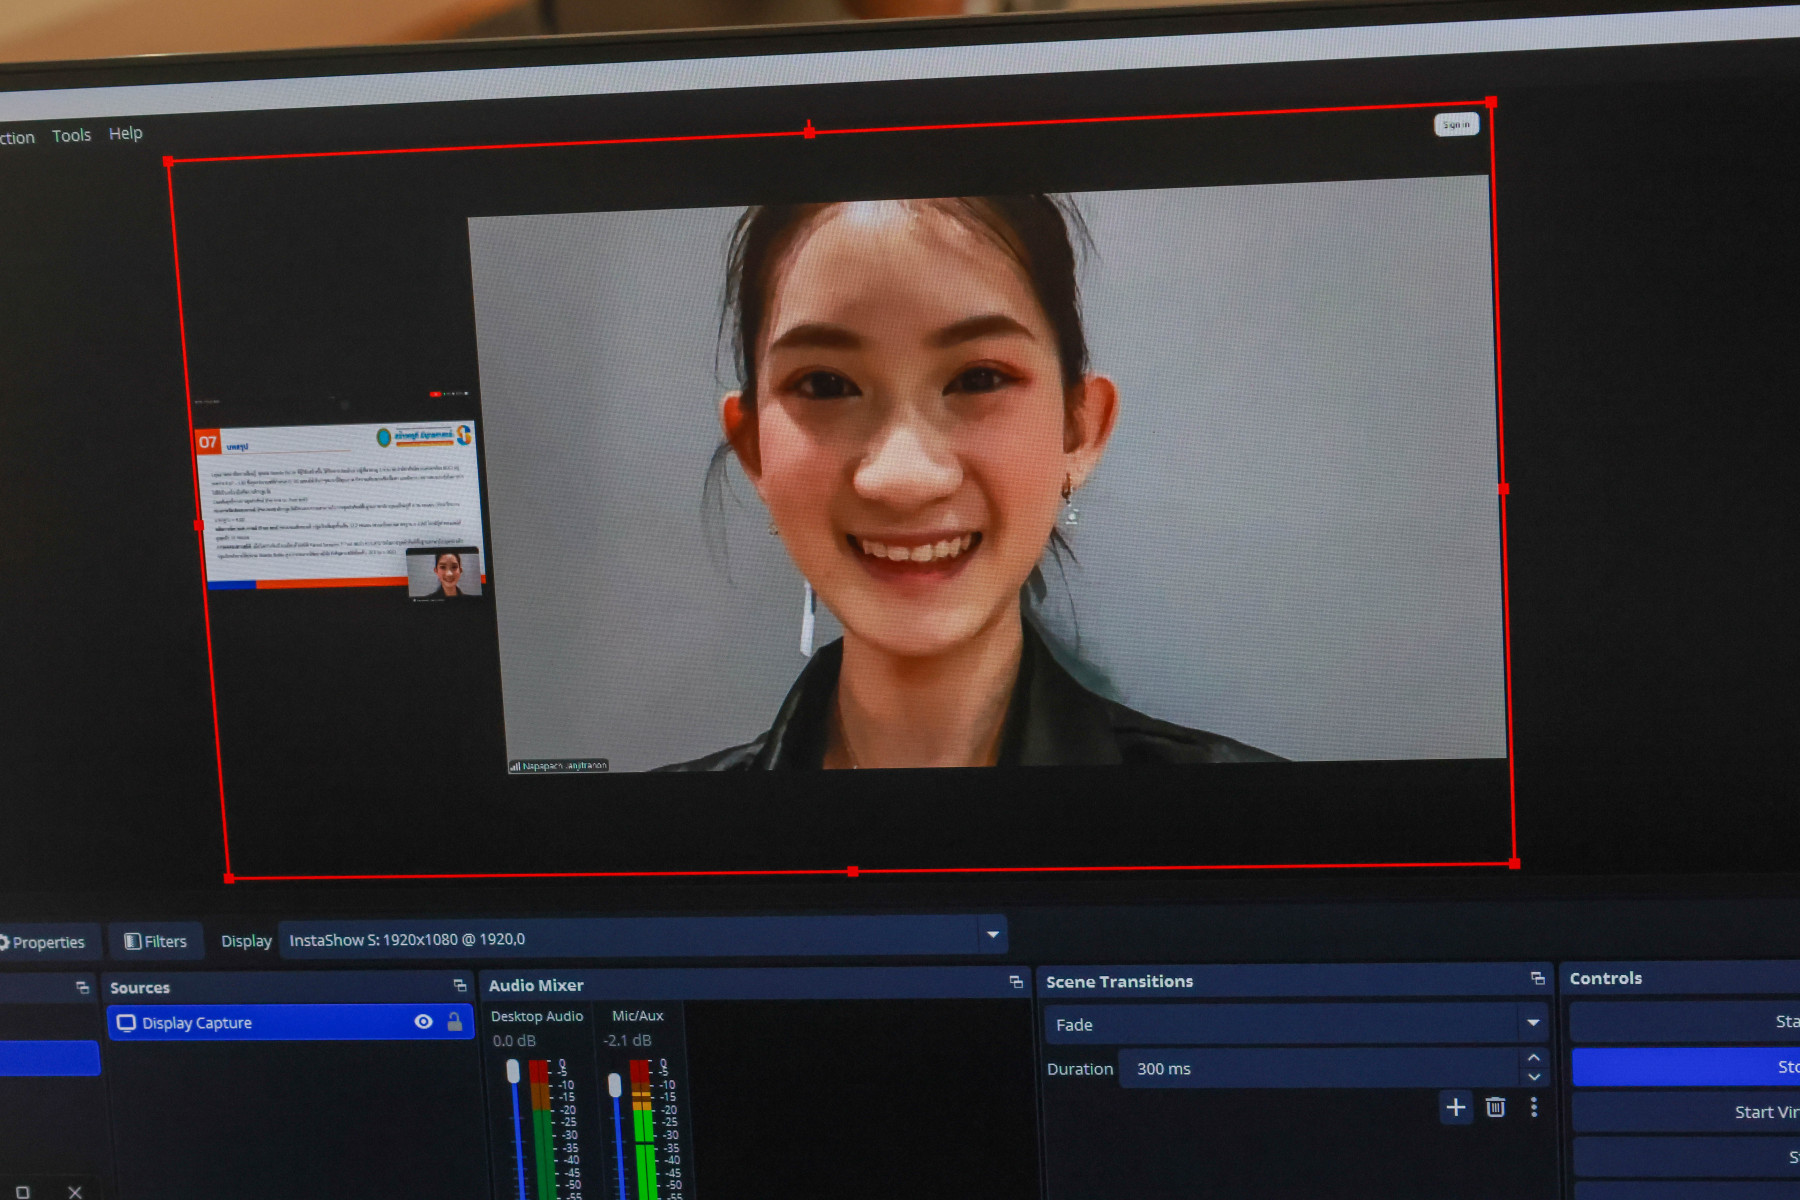The height and width of the screenshot is (1200, 1800).
Task: Hide the Display Capture source
Action: [424, 1021]
